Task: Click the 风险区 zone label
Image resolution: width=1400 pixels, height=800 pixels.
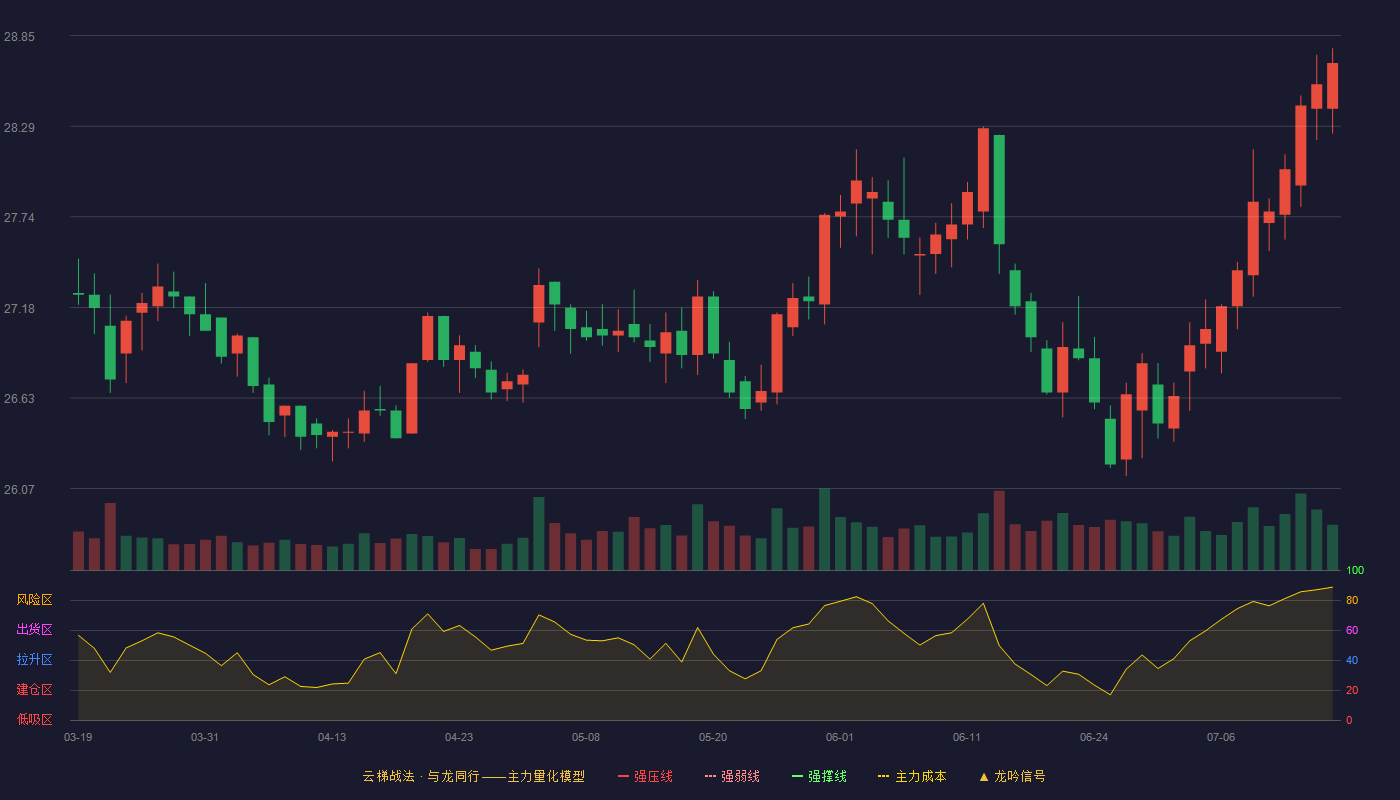Action: (x=34, y=600)
